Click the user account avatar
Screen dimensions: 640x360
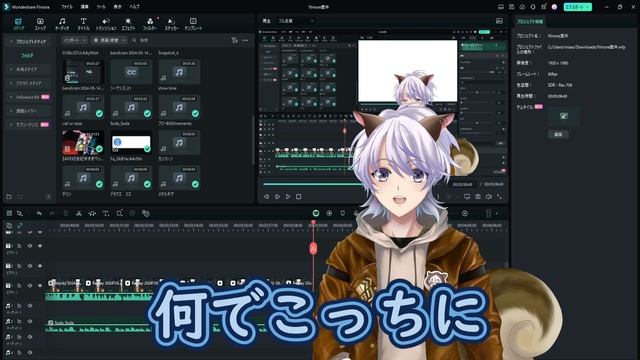pyautogui.click(x=554, y=7)
